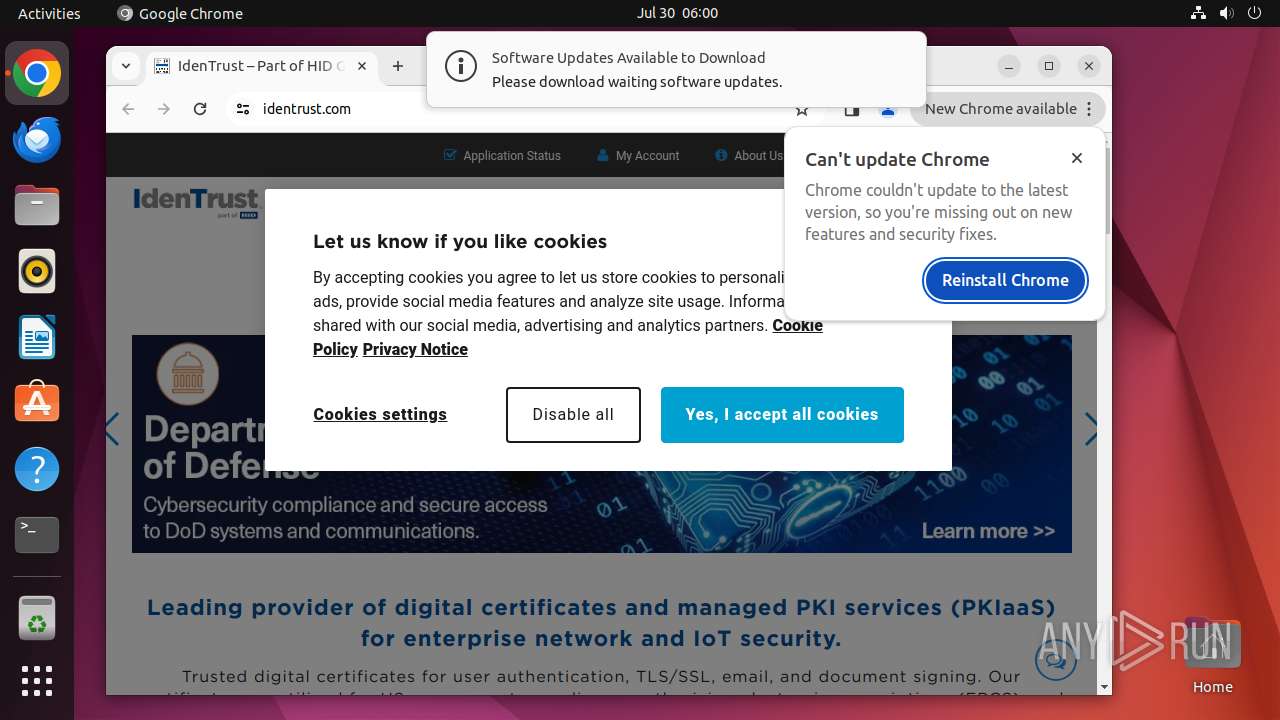1280x720 pixels.
Task: Open About Us in top navigation
Action: [749, 155]
